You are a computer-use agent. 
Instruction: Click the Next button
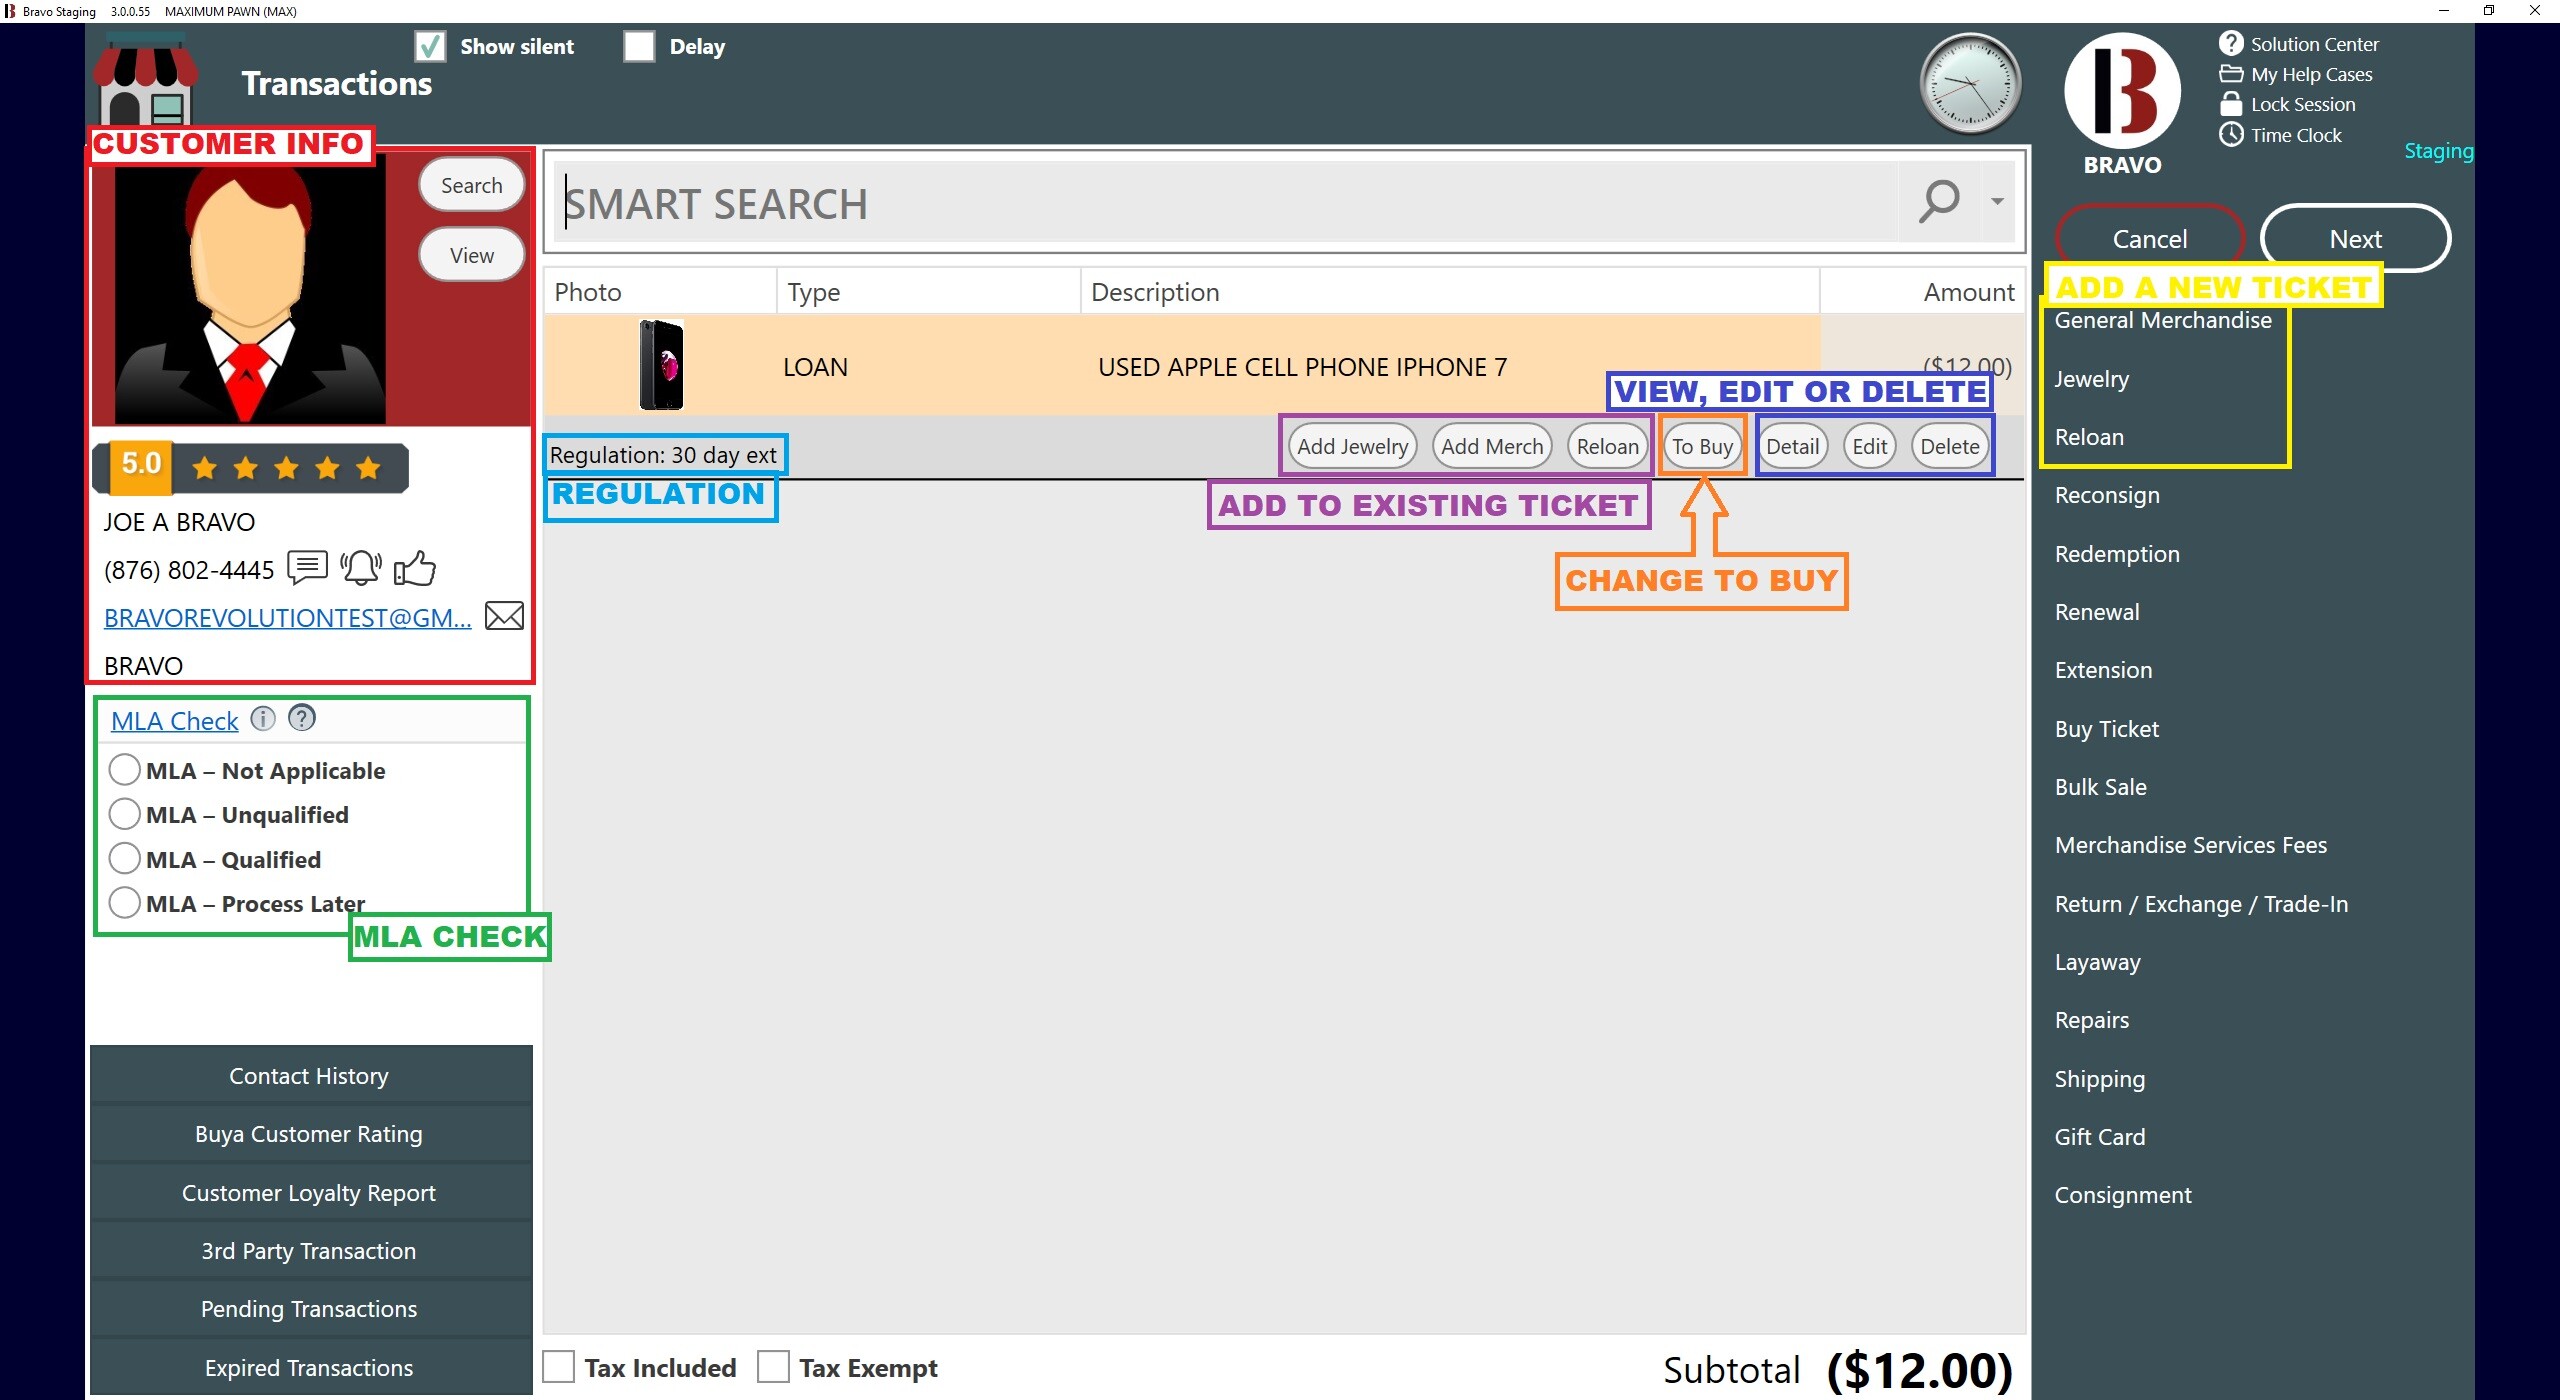tap(2355, 238)
